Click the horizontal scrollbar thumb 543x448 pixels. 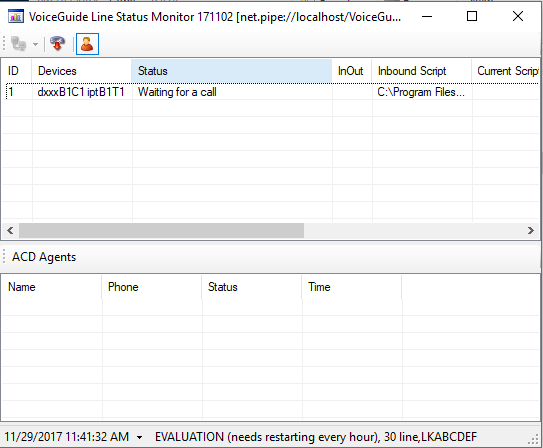pyautogui.click(x=161, y=231)
